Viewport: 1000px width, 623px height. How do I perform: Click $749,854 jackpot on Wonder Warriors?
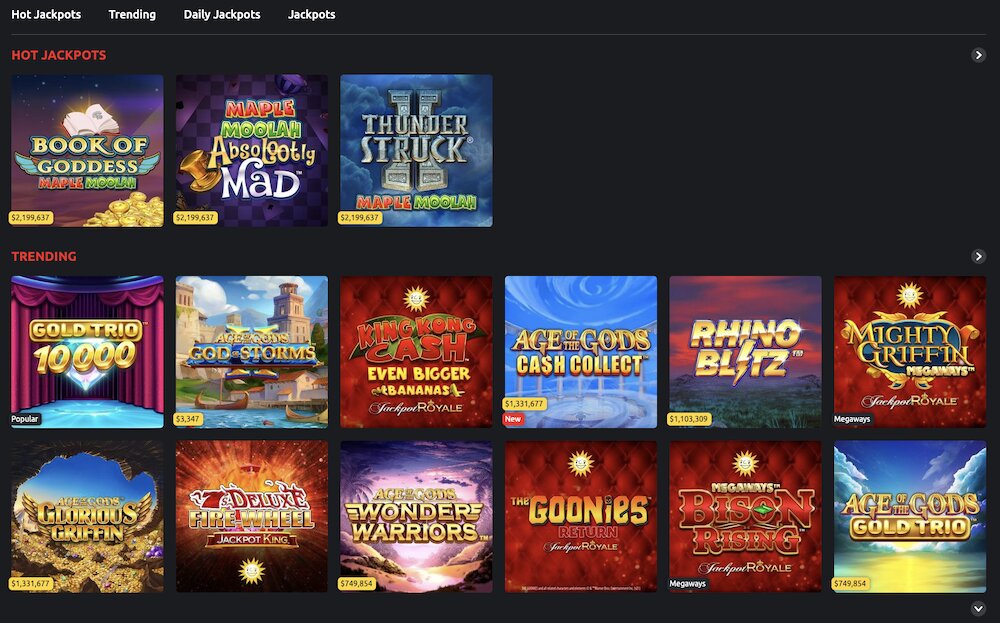[357, 583]
